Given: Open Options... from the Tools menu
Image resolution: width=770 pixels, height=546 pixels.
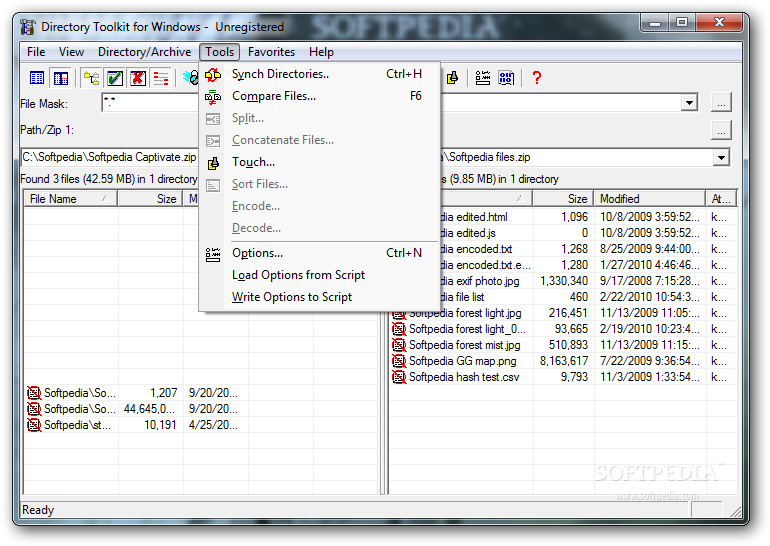Looking at the screenshot, I should coord(319,253).
